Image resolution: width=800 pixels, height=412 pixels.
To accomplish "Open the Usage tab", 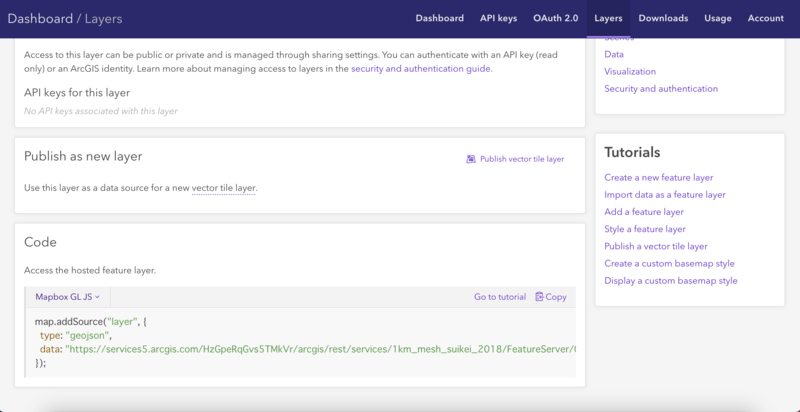I will click(718, 18).
